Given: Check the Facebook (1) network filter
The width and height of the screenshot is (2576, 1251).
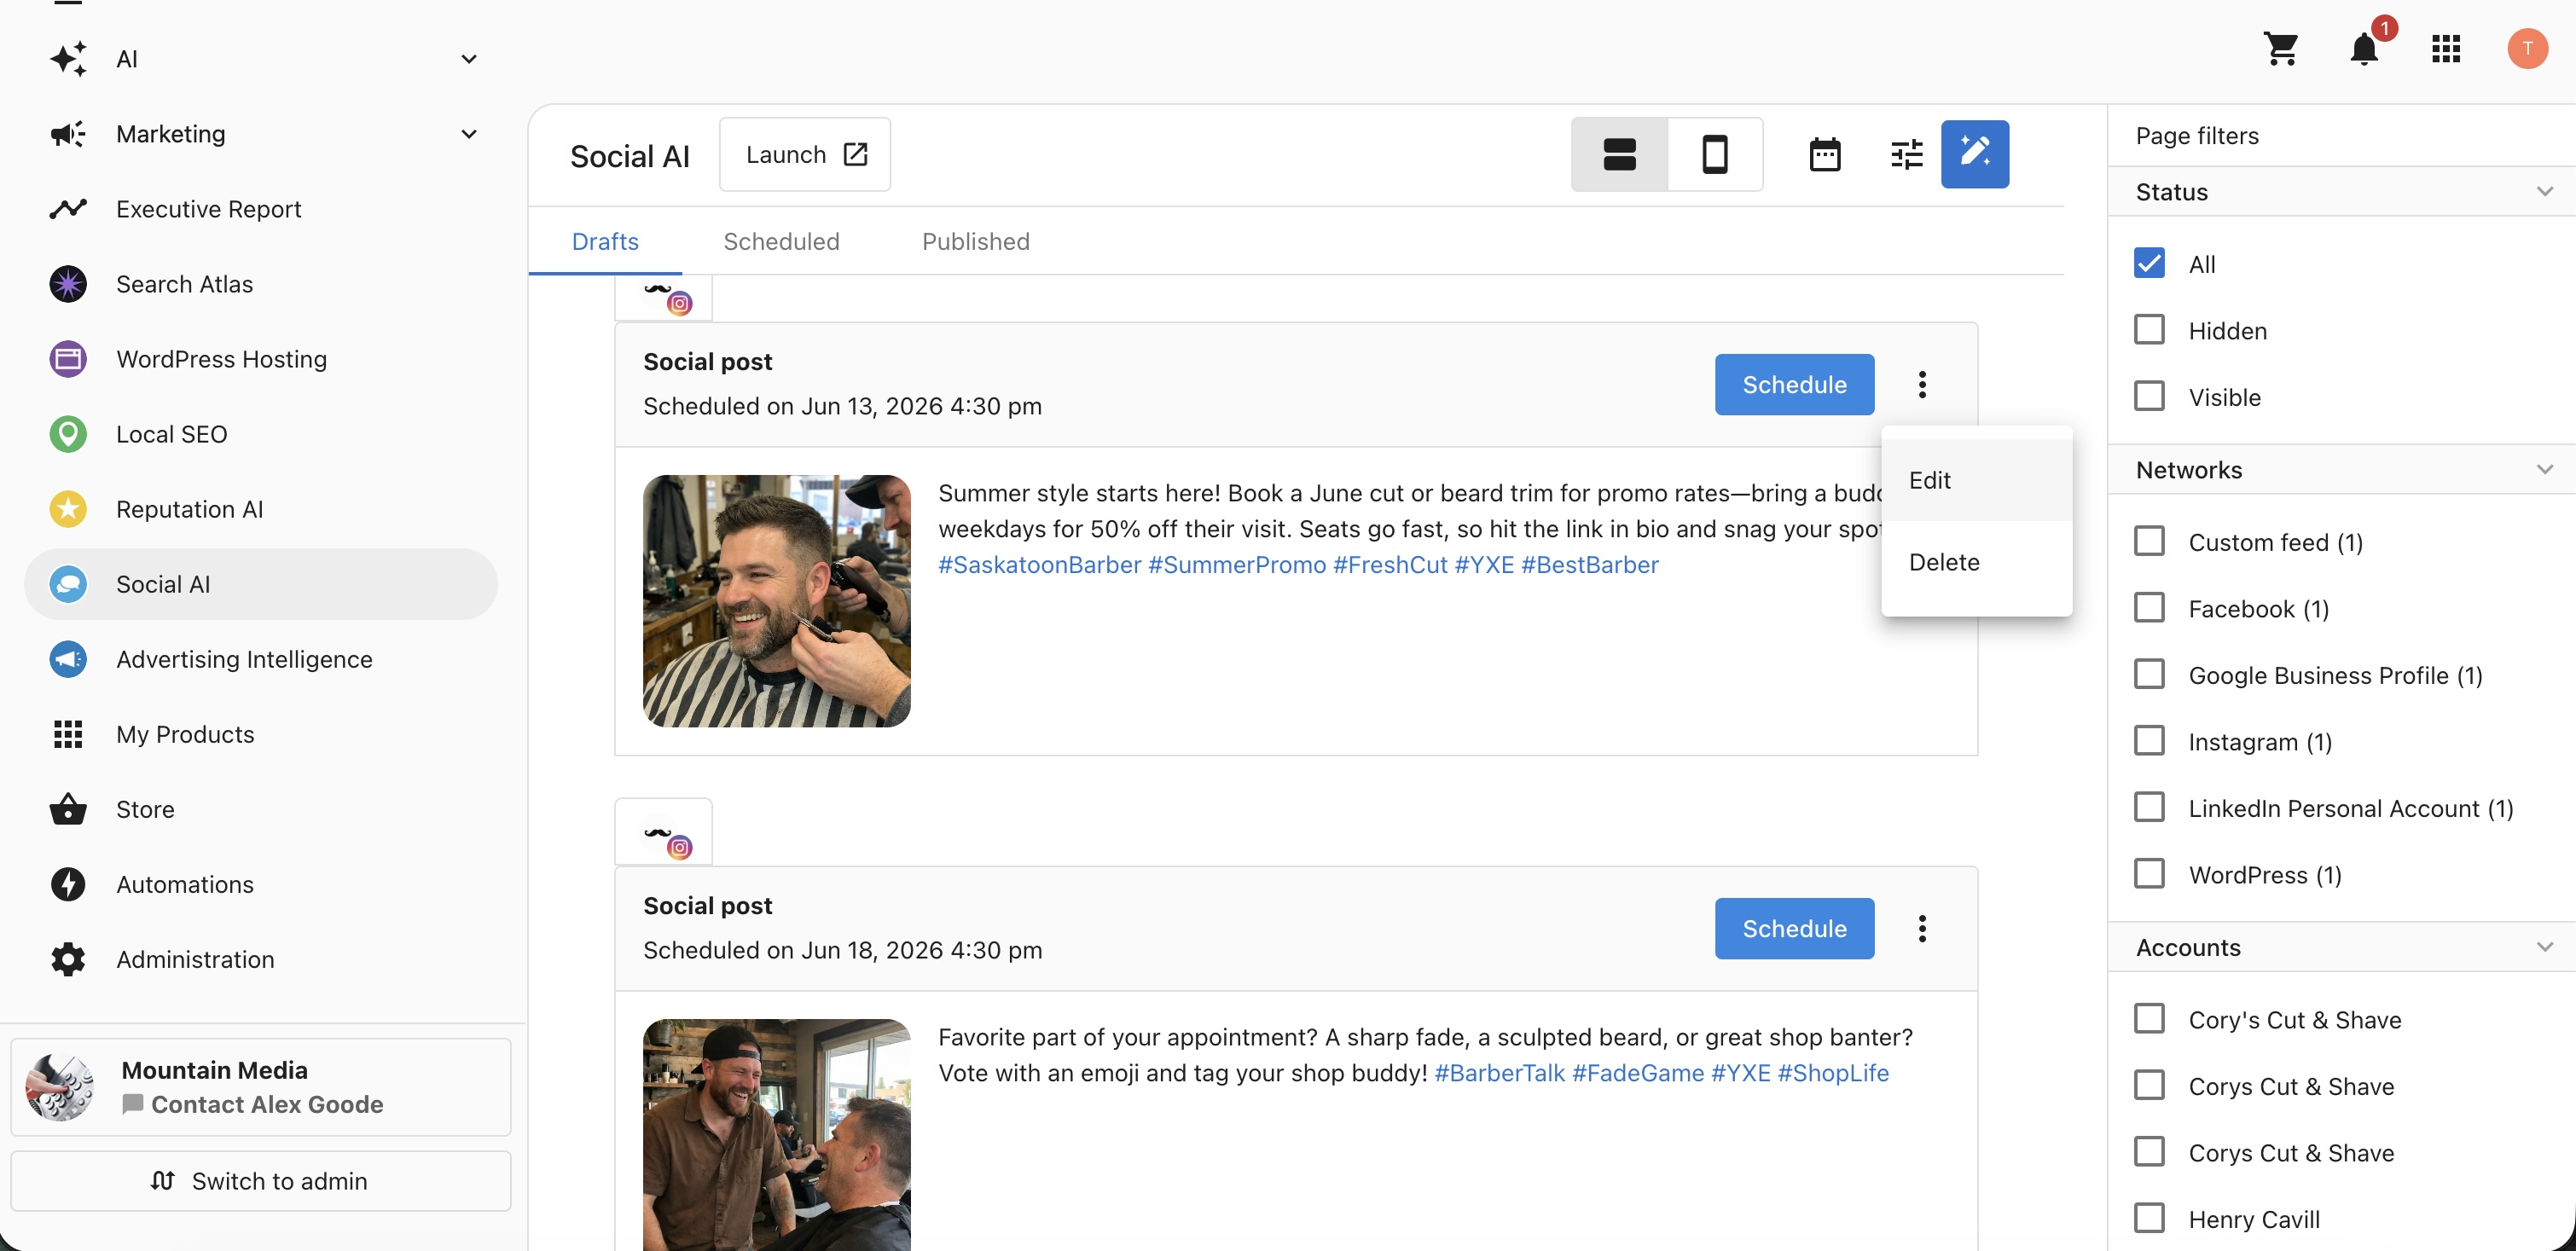Looking at the screenshot, I should 2149,608.
